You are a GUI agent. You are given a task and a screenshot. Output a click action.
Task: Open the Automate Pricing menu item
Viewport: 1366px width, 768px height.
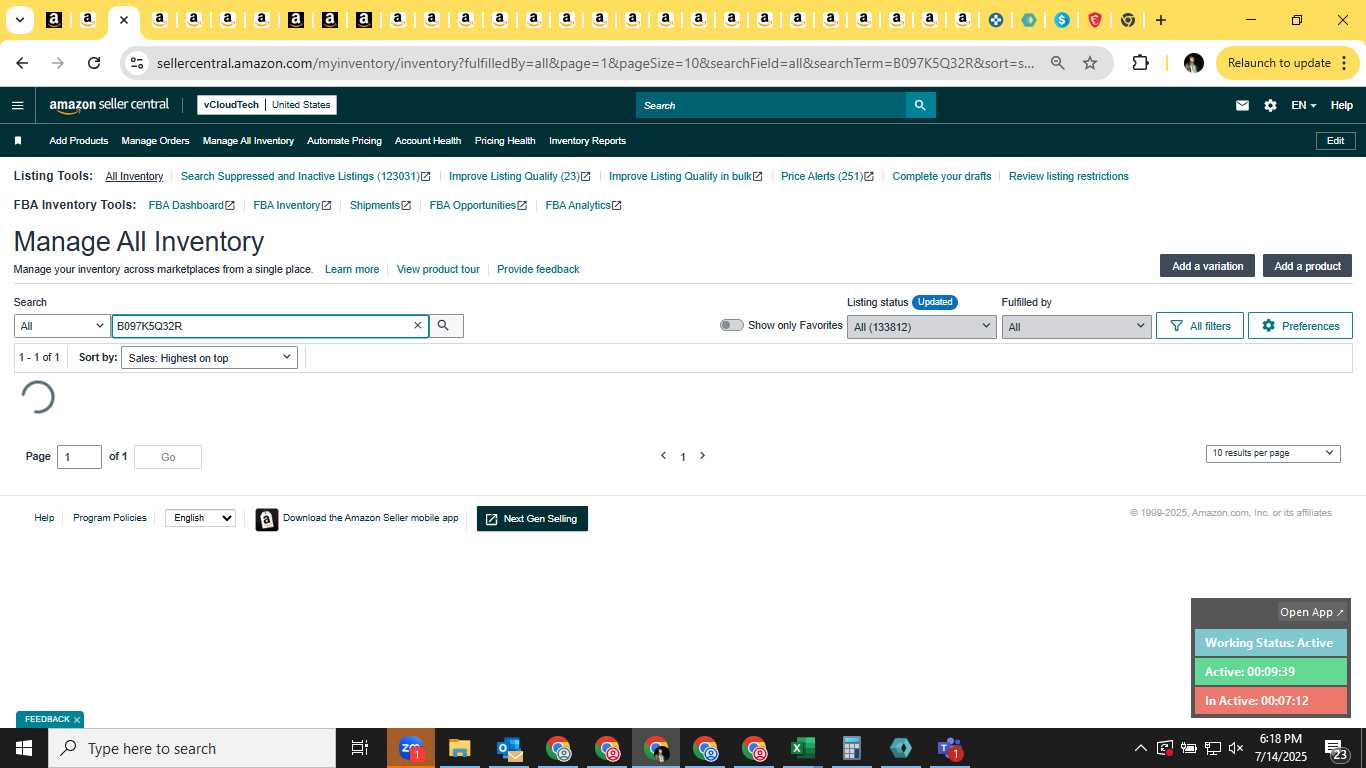point(344,141)
